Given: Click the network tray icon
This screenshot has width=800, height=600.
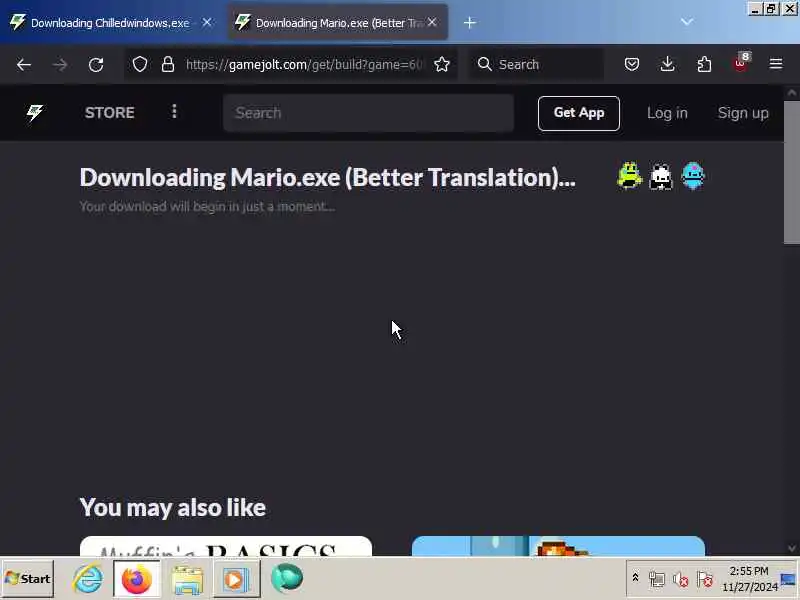Looking at the screenshot, I should click(x=657, y=579).
